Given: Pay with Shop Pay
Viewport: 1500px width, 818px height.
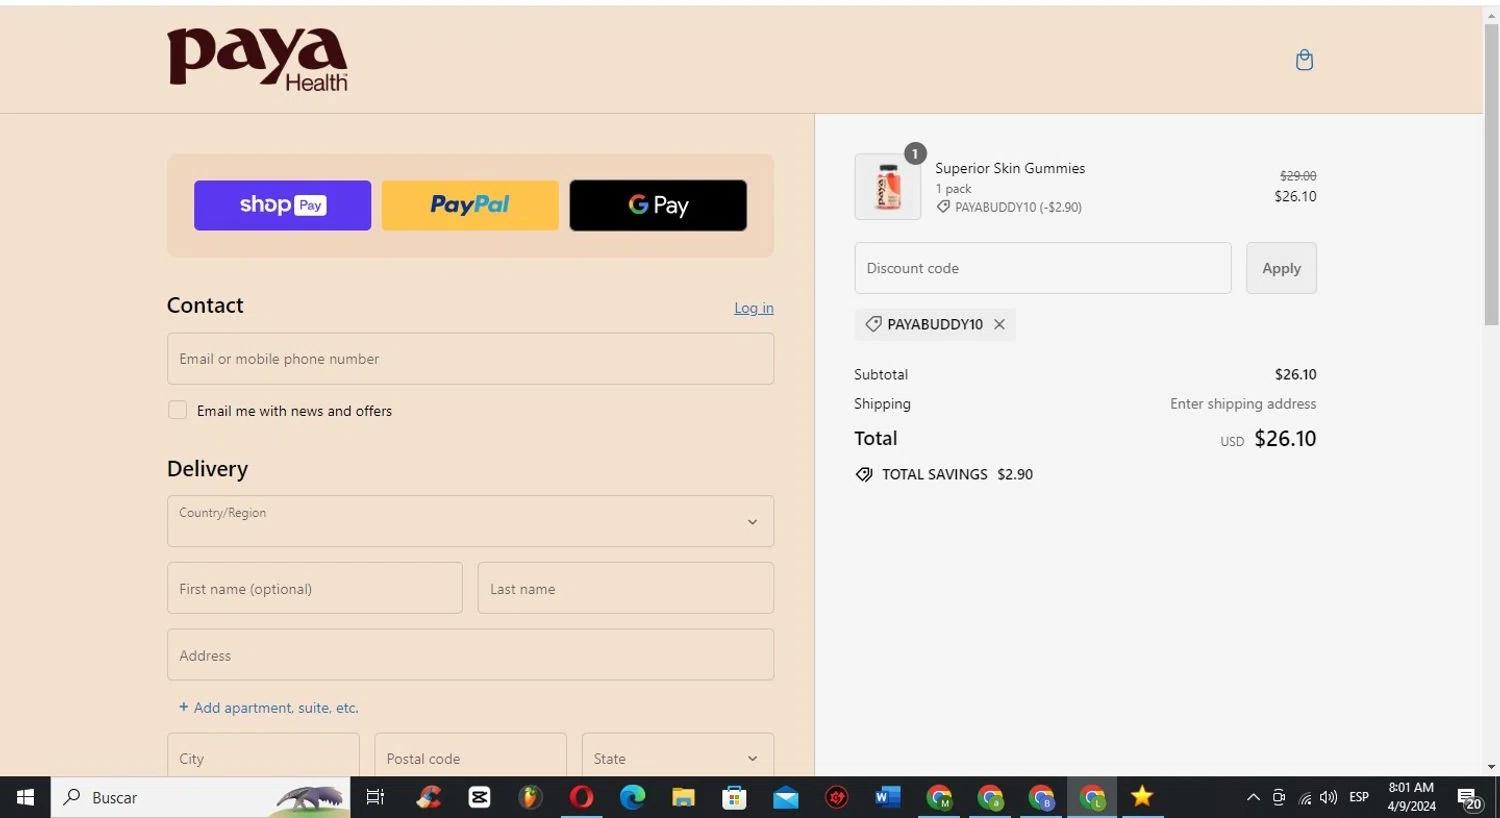Looking at the screenshot, I should (282, 205).
